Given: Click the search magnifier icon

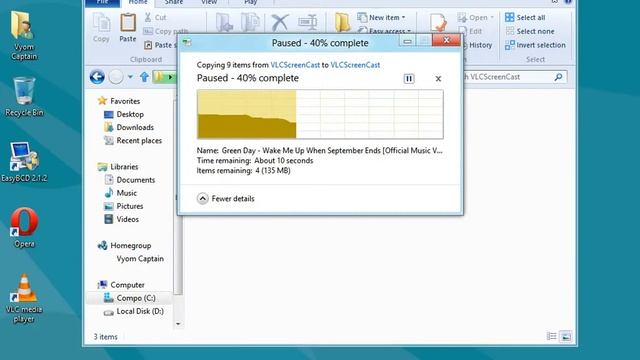Looking at the screenshot, I should [558, 77].
